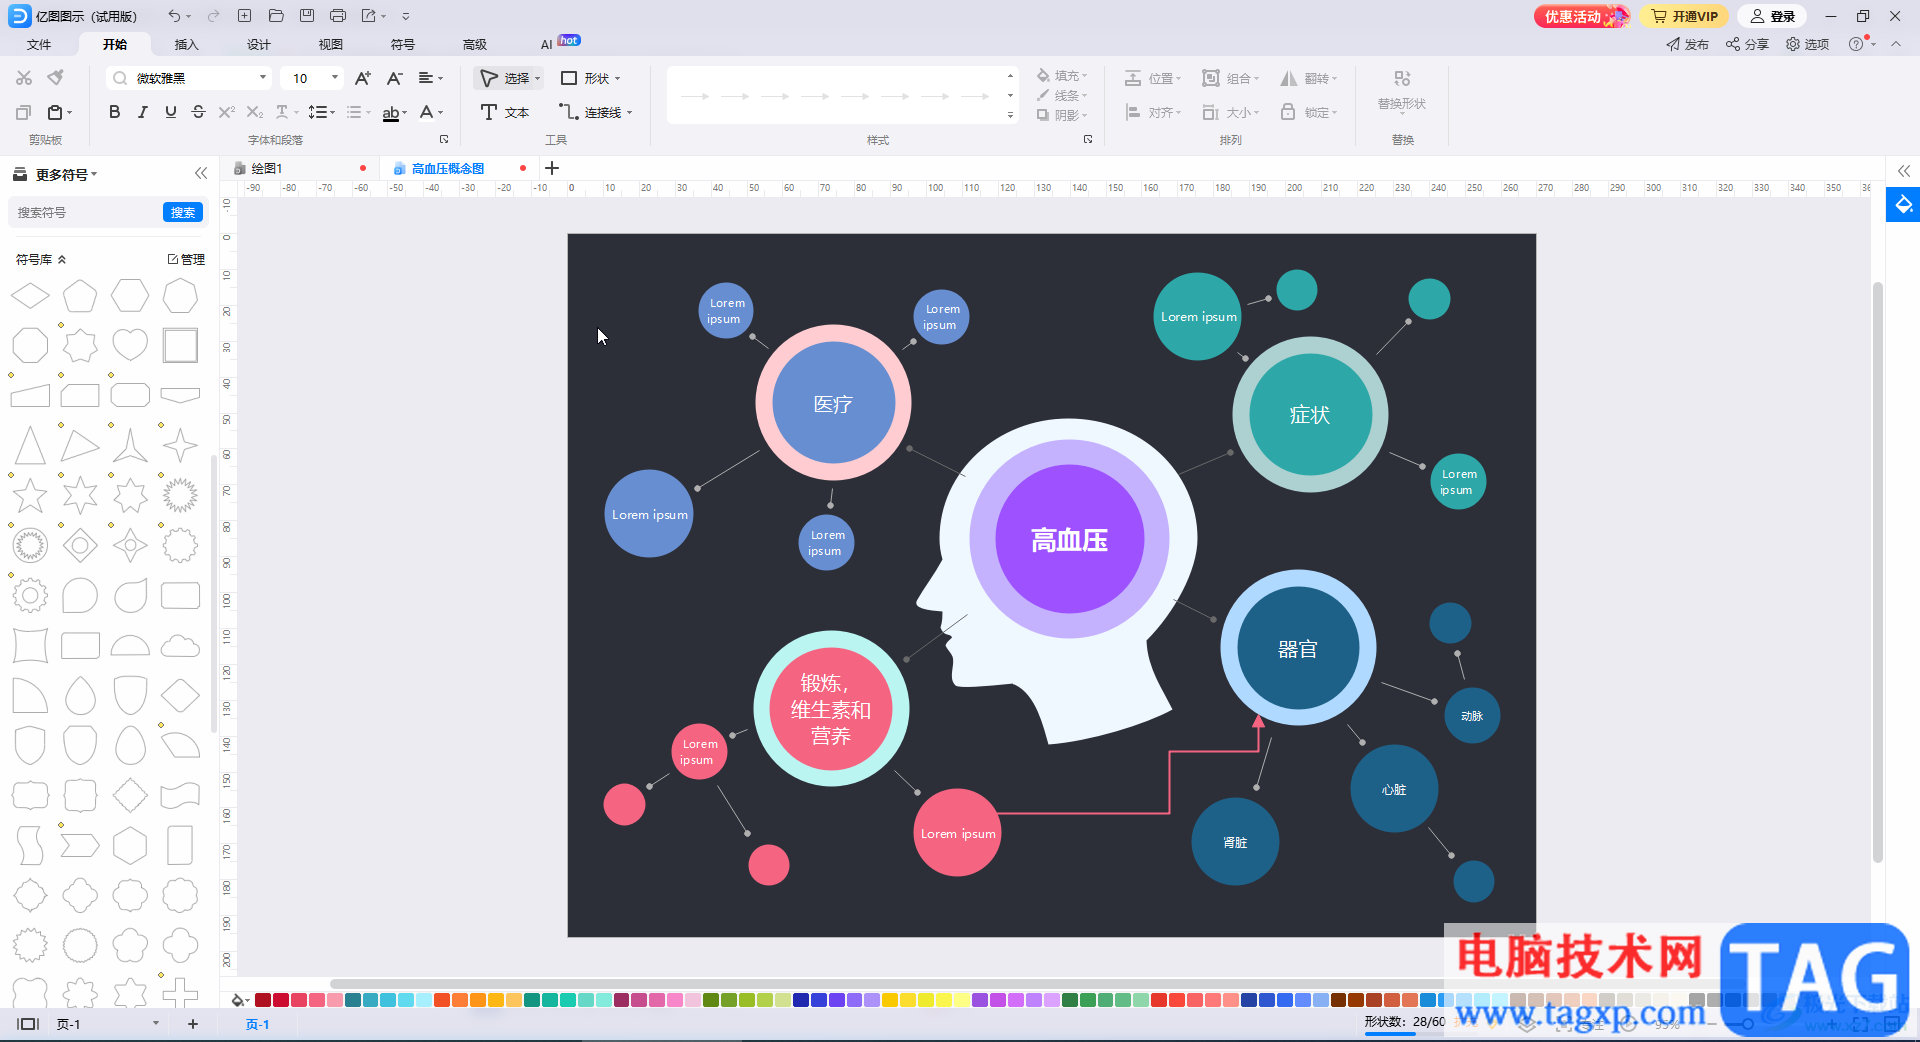
Task: Click the Export icon in the title bar
Action: tap(369, 16)
